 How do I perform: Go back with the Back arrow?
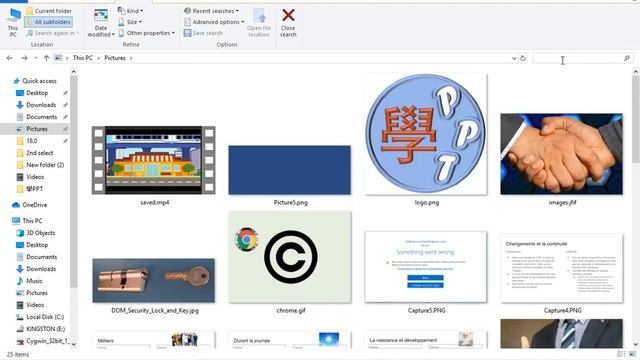pos(10,58)
